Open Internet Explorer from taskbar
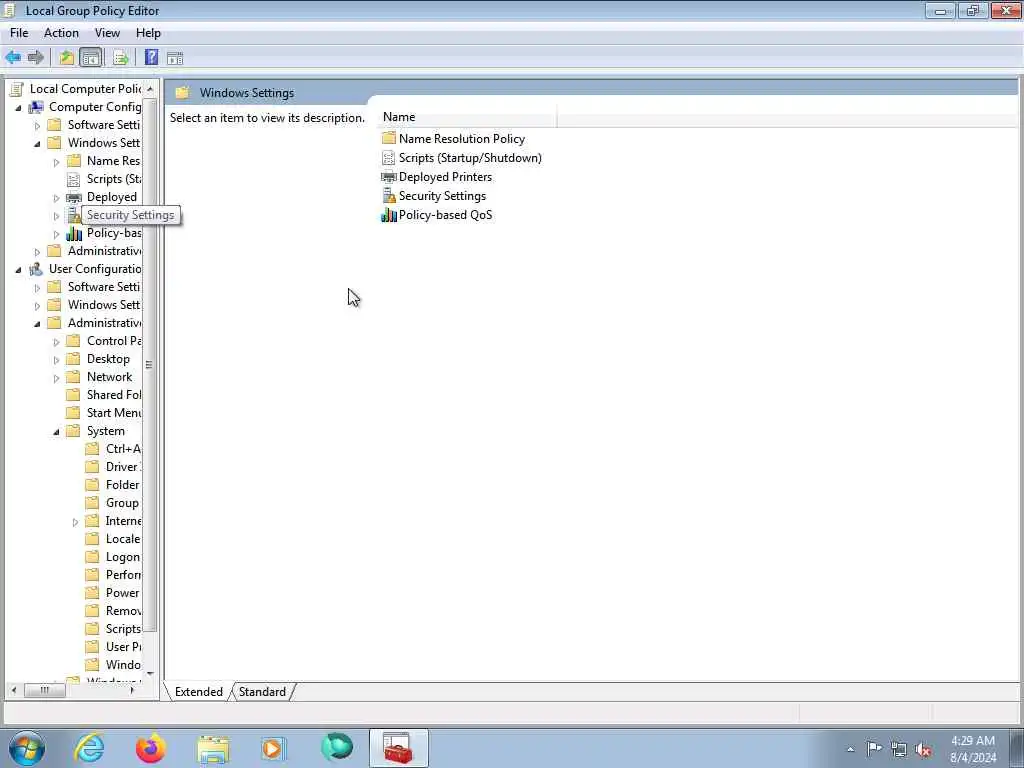This screenshot has width=1024, height=768. pyautogui.click(x=89, y=748)
